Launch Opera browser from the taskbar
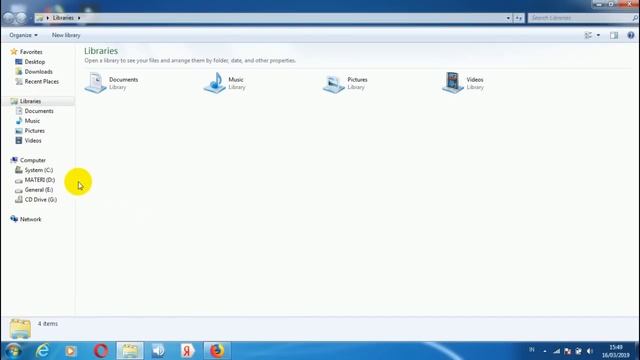The width and height of the screenshot is (640, 360). [101, 351]
